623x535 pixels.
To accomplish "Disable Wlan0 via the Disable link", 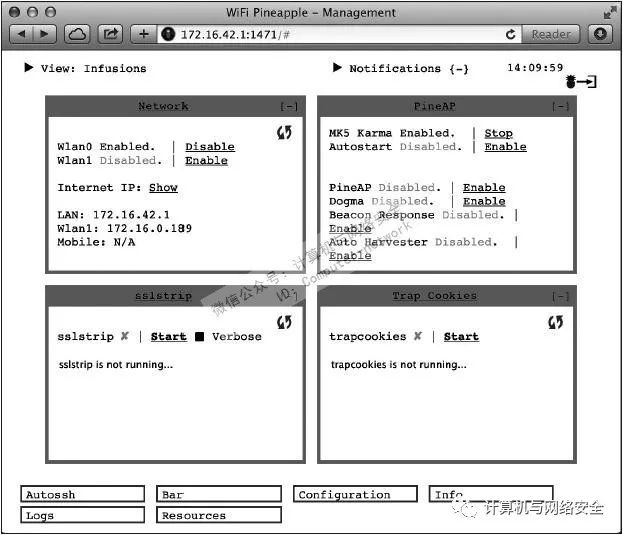I will [x=210, y=147].
